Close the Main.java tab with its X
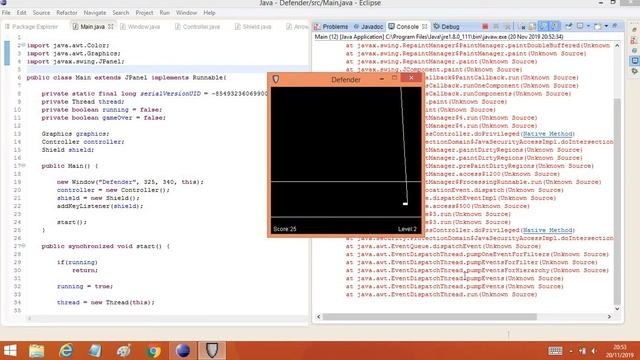The width and height of the screenshot is (640, 360). coord(111,27)
